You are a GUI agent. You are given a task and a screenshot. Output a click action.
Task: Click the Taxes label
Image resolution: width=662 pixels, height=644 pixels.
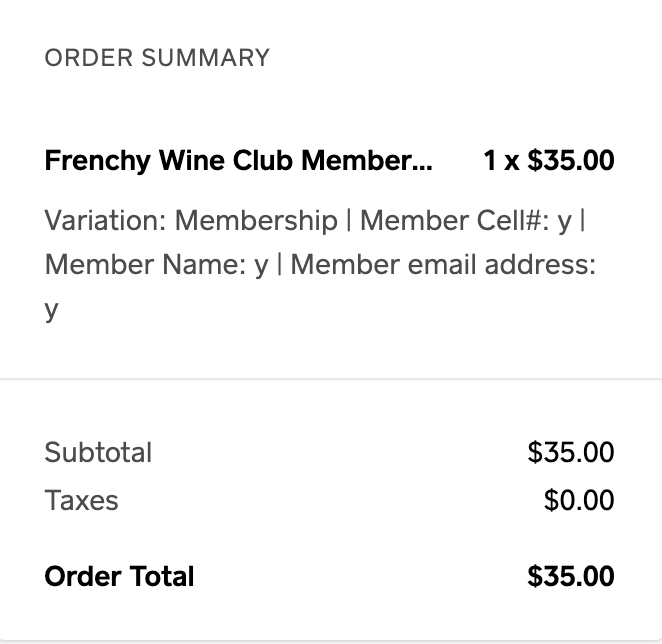tap(81, 500)
